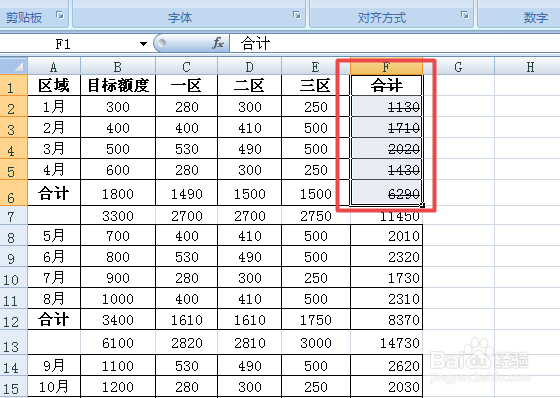Click the 9月 cell

point(54,365)
